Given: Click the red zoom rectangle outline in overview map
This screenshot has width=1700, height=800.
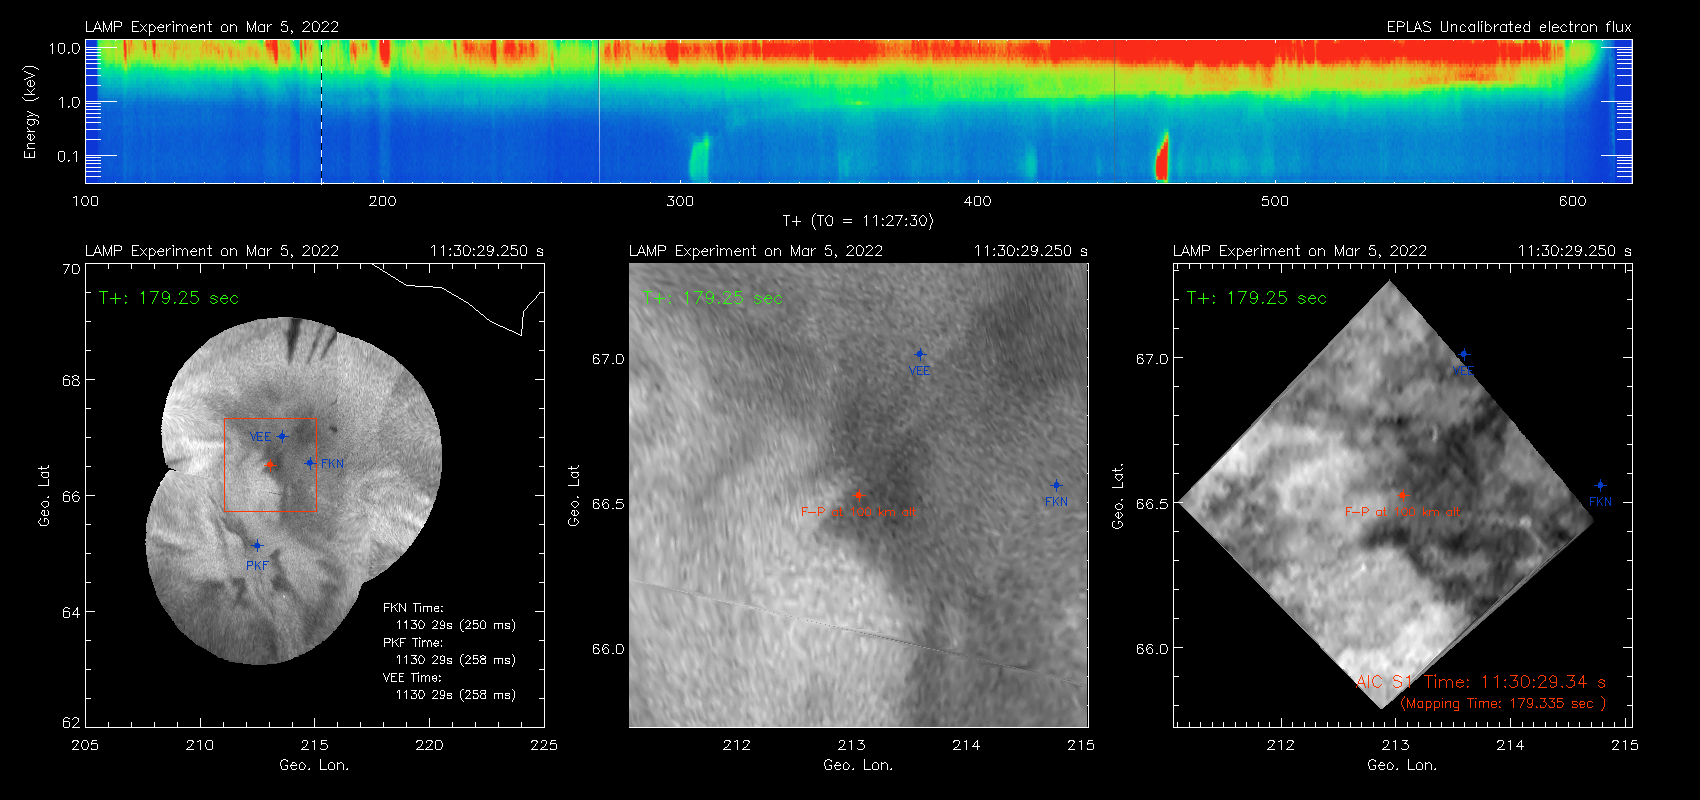Looking at the screenshot, I should tap(270, 465).
